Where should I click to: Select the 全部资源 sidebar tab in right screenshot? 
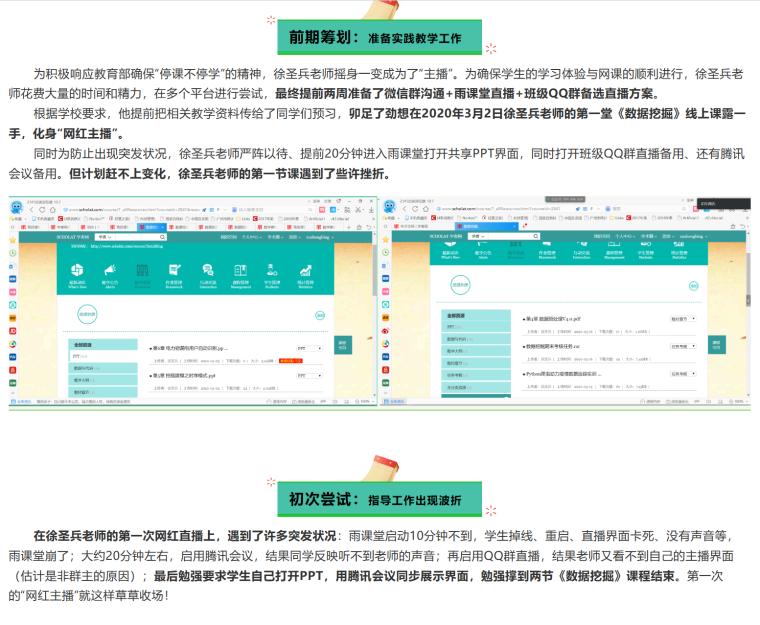(454, 315)
